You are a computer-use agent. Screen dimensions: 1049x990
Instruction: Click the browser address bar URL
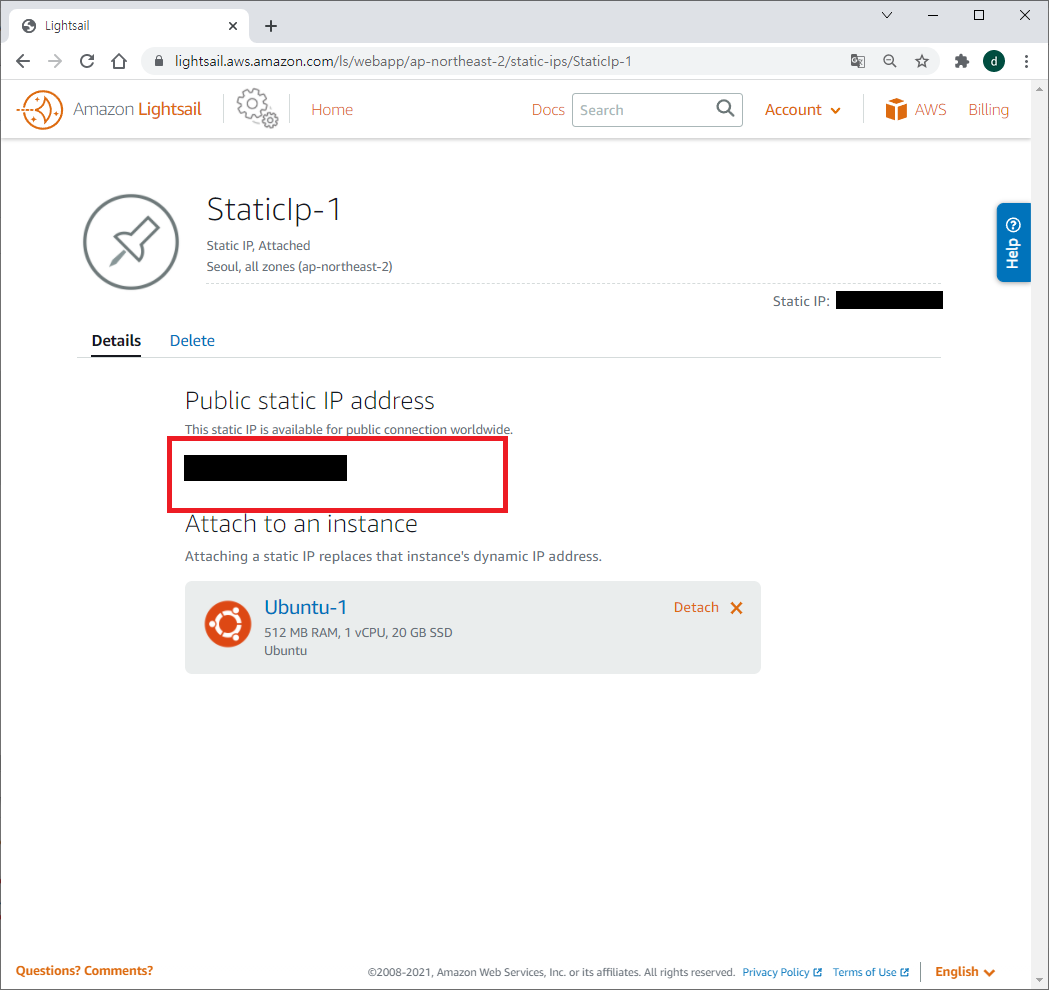pos(403,62)
